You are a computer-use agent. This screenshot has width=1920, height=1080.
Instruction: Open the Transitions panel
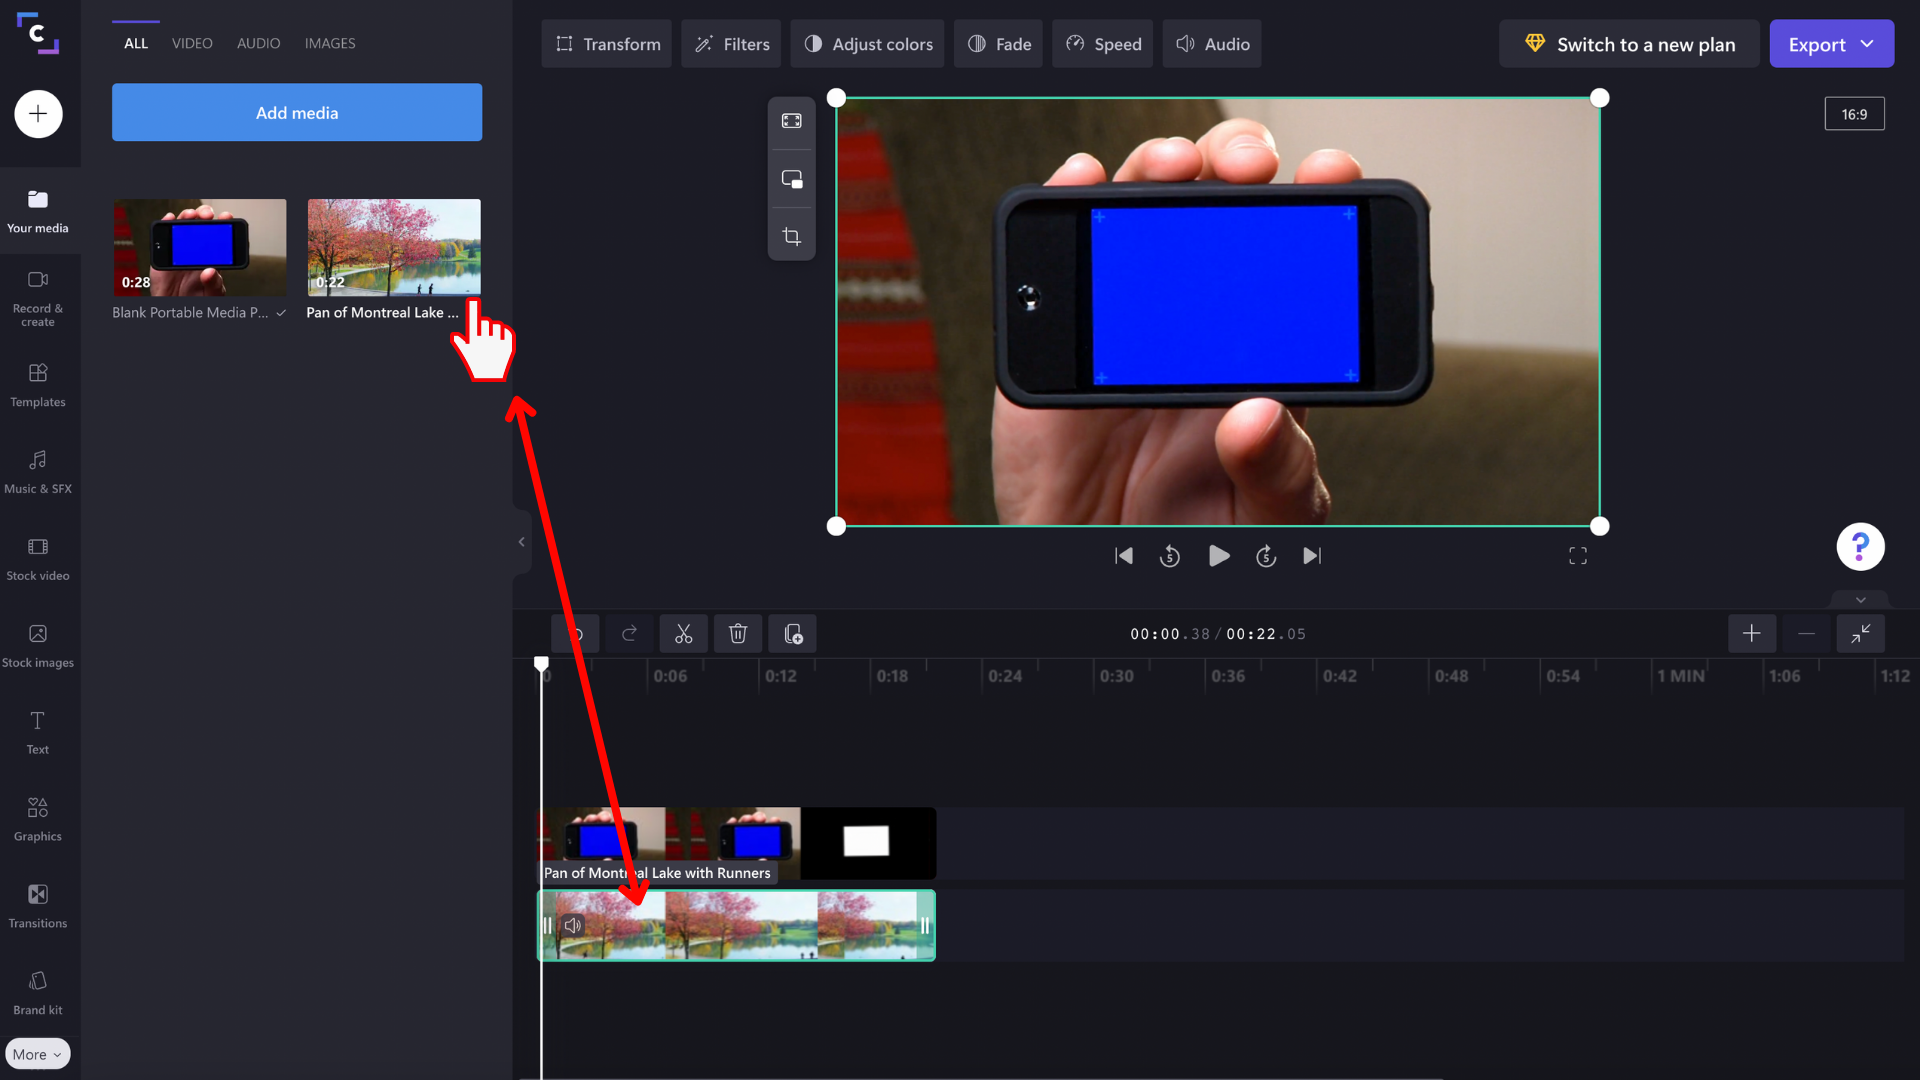coord(38,905)
